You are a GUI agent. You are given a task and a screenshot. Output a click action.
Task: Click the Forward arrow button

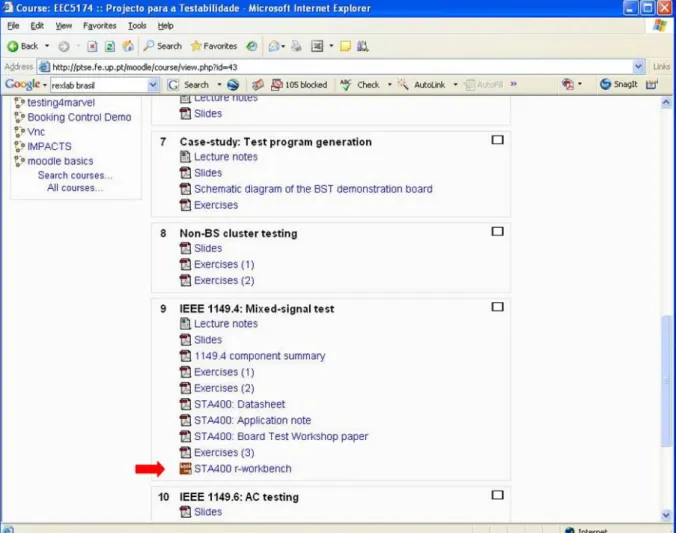64,46
